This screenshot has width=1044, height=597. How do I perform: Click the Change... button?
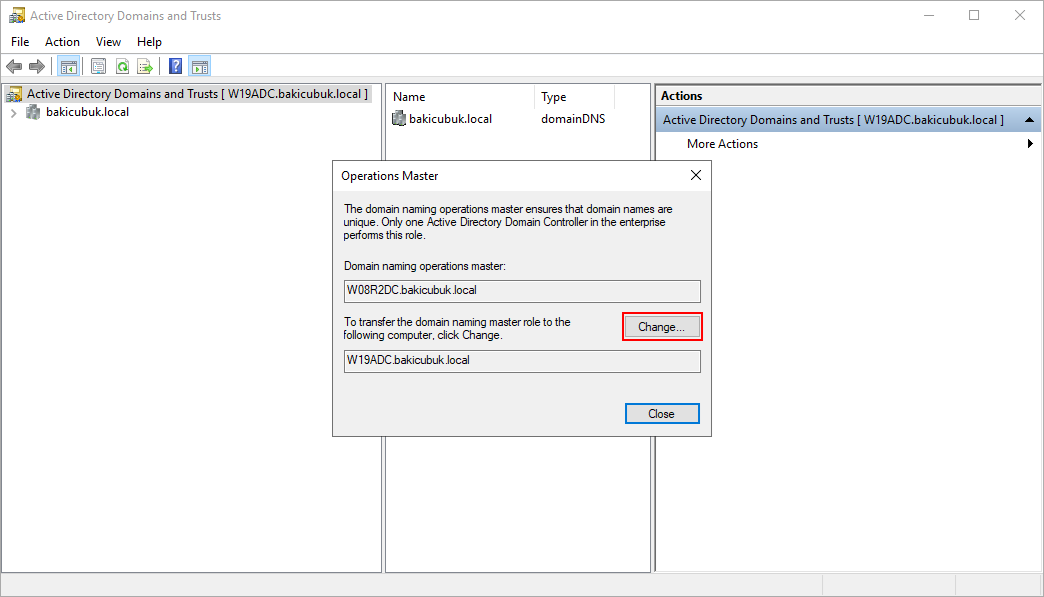coord(662,327)
